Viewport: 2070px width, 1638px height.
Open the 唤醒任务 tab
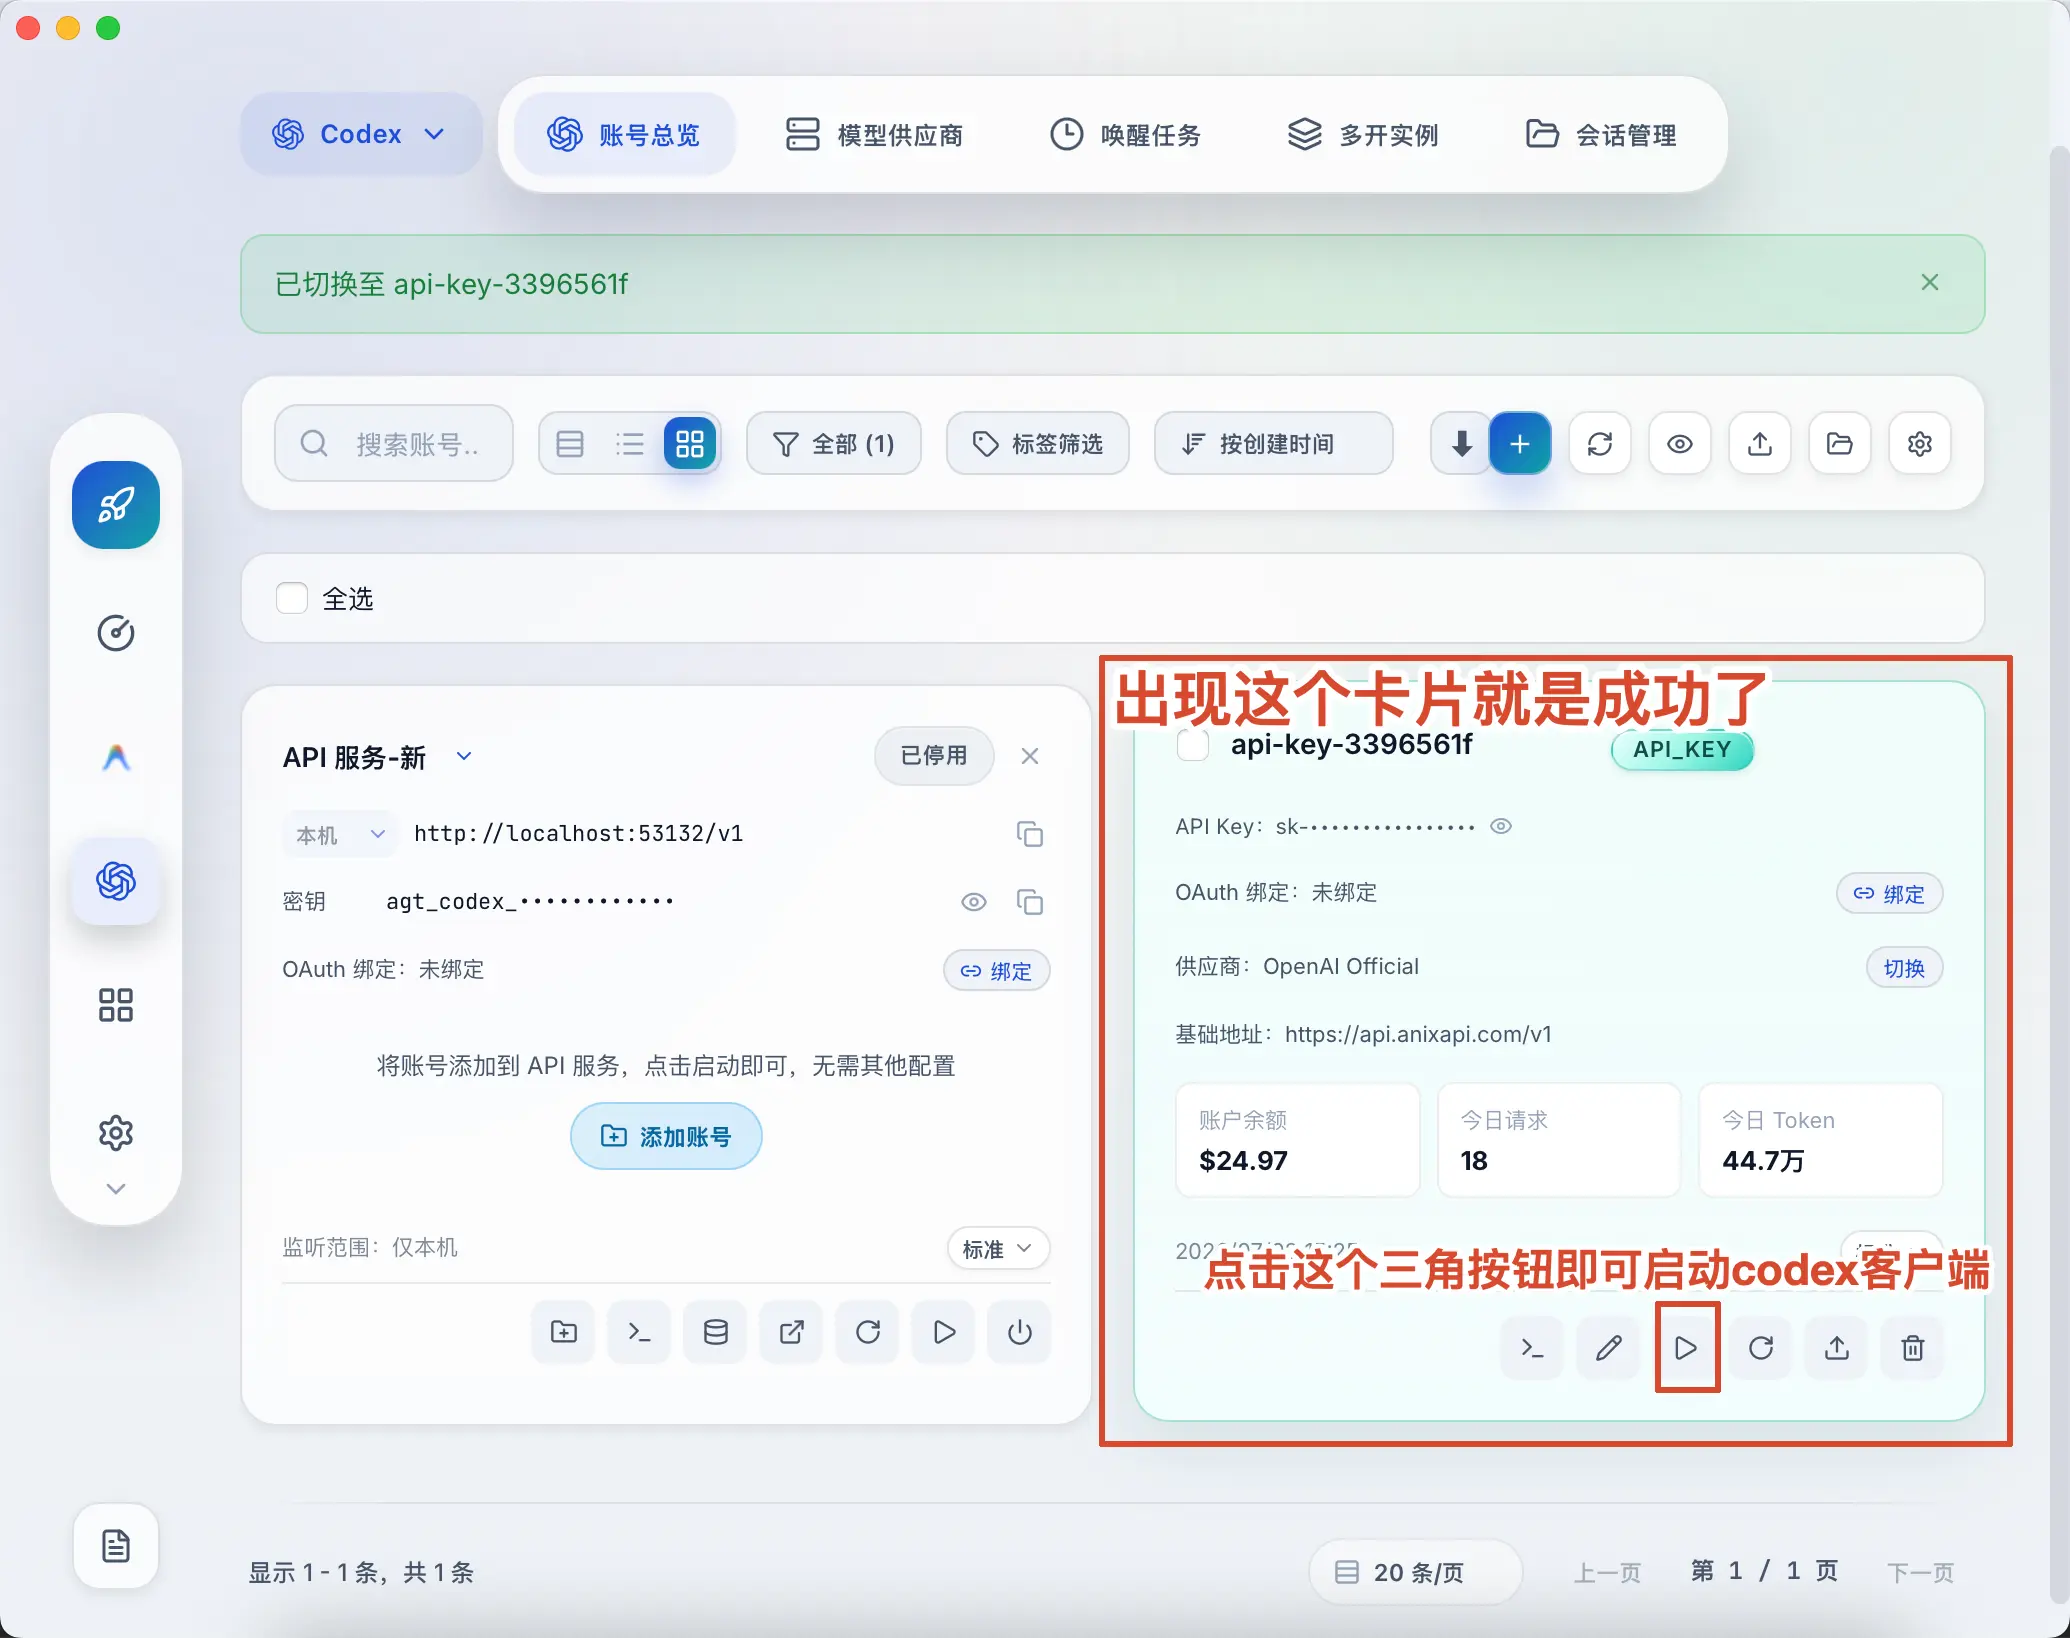pos(1125,134)
